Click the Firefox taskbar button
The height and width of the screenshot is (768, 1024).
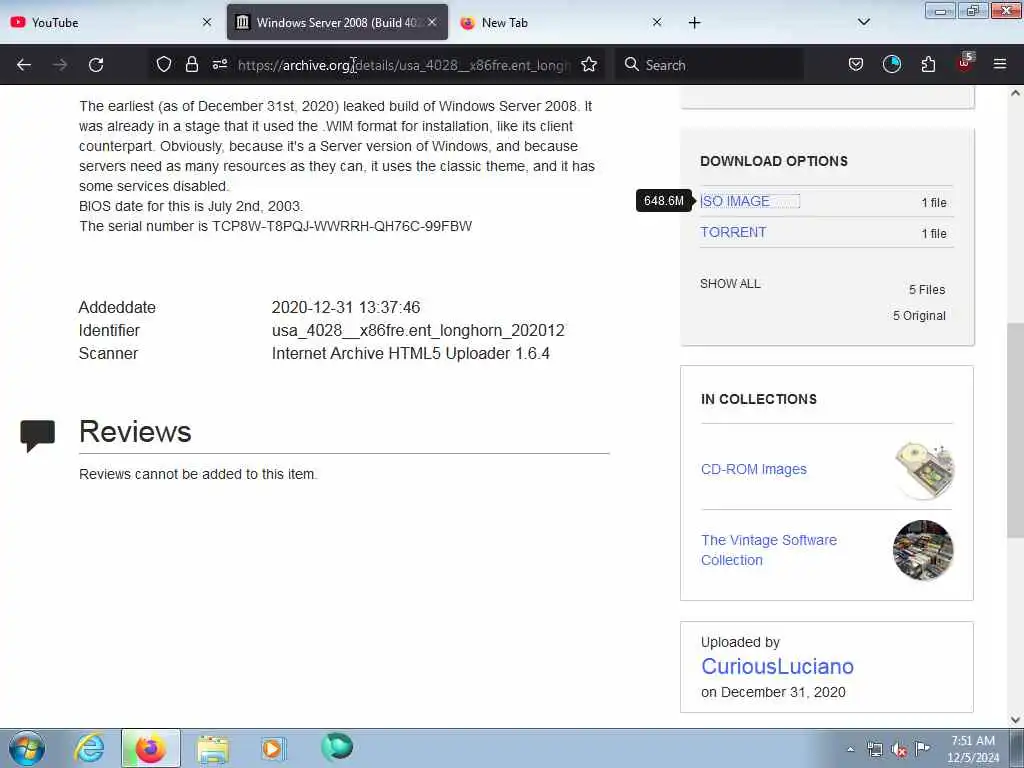coord(150,748)
